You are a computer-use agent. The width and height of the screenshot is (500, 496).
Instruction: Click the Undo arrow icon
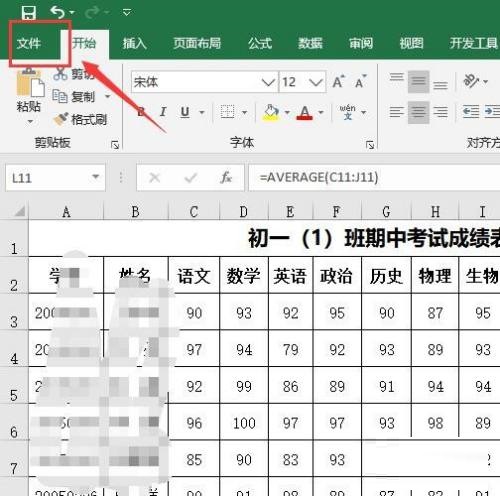tap(57, 12)
